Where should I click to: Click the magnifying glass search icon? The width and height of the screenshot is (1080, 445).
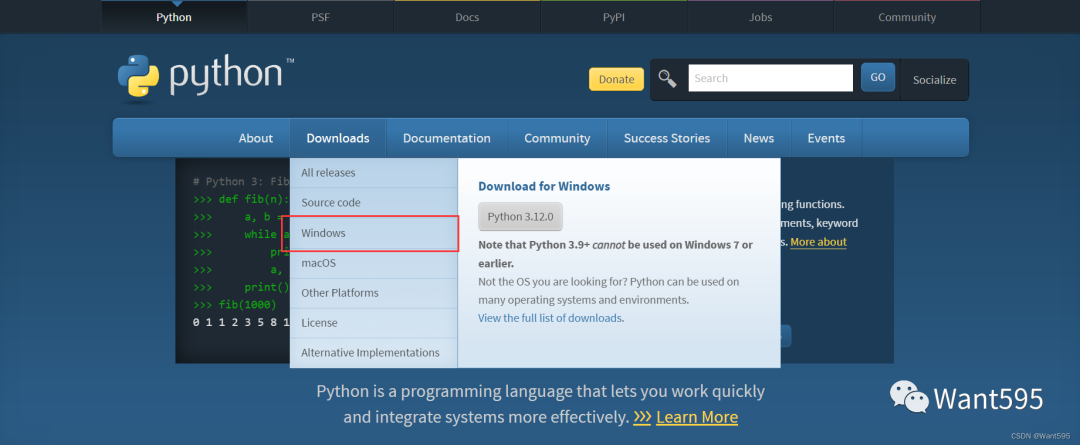(667, 79)
